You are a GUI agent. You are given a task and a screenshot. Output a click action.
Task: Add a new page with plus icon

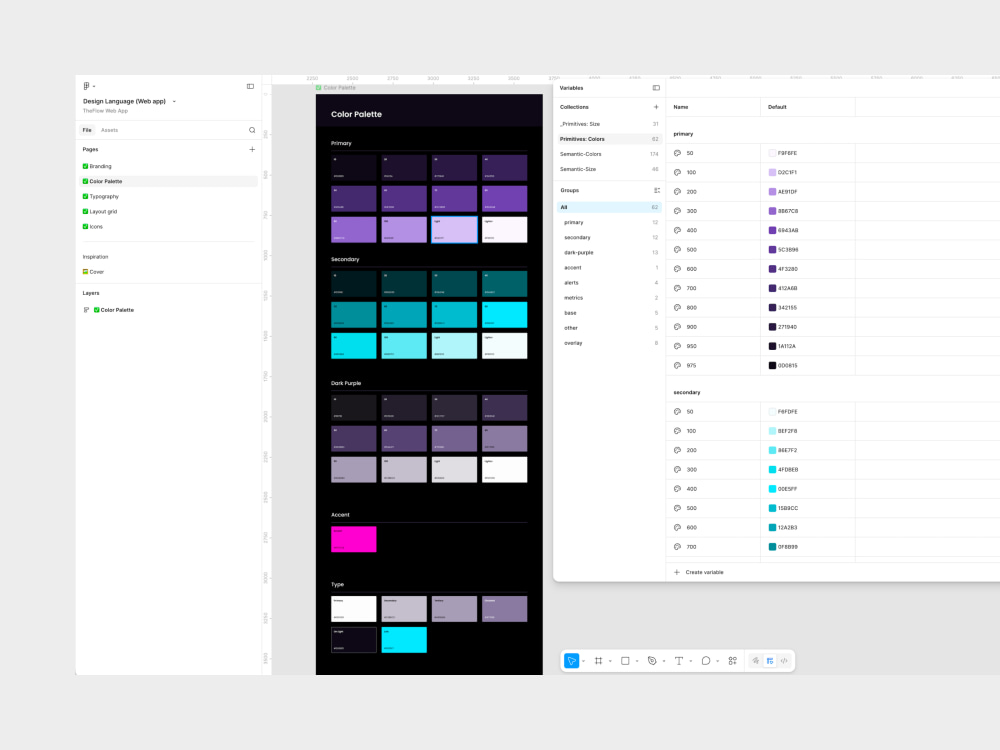(x=252, y=149)
